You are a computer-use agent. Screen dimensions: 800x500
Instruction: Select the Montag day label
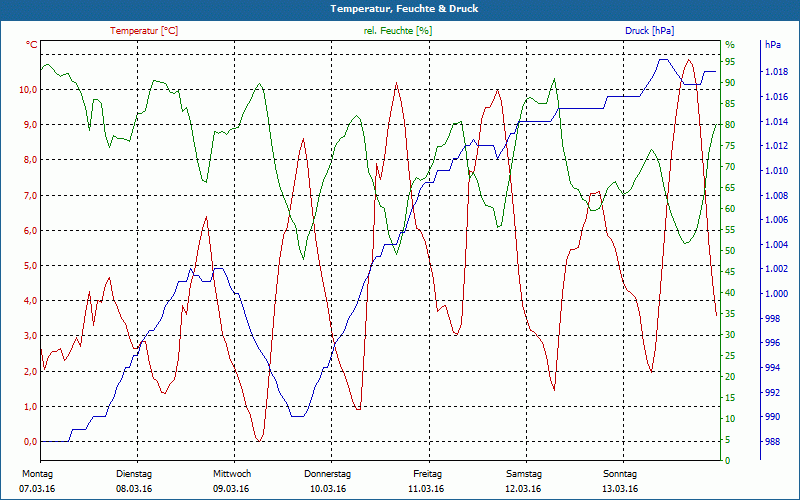pyautogui.click(x=37, y=474)
